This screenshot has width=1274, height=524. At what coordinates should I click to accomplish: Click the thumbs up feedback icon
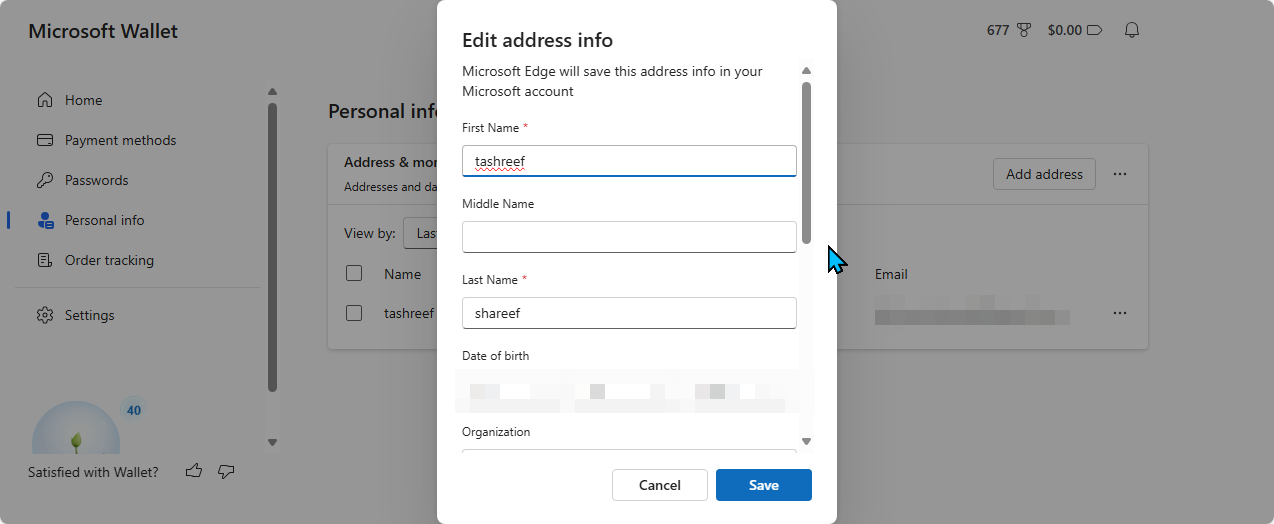(194, 471)
